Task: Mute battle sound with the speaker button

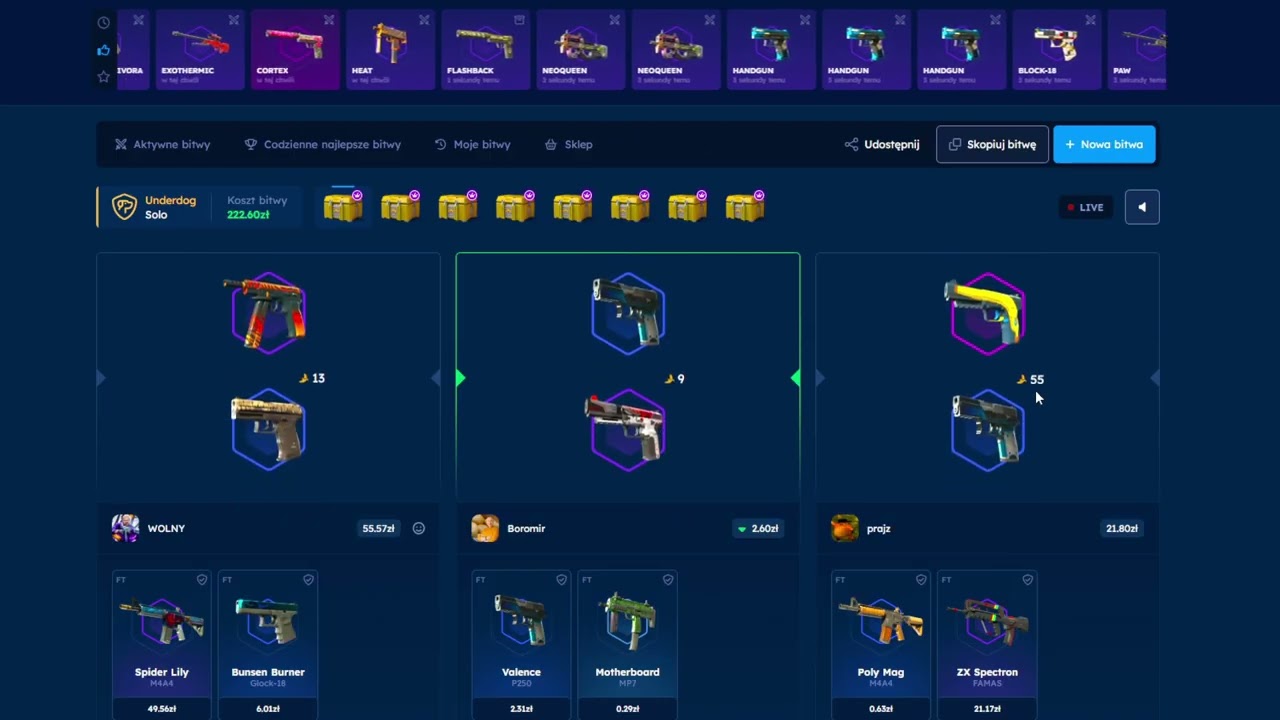Action: [x=1142, y=207]
